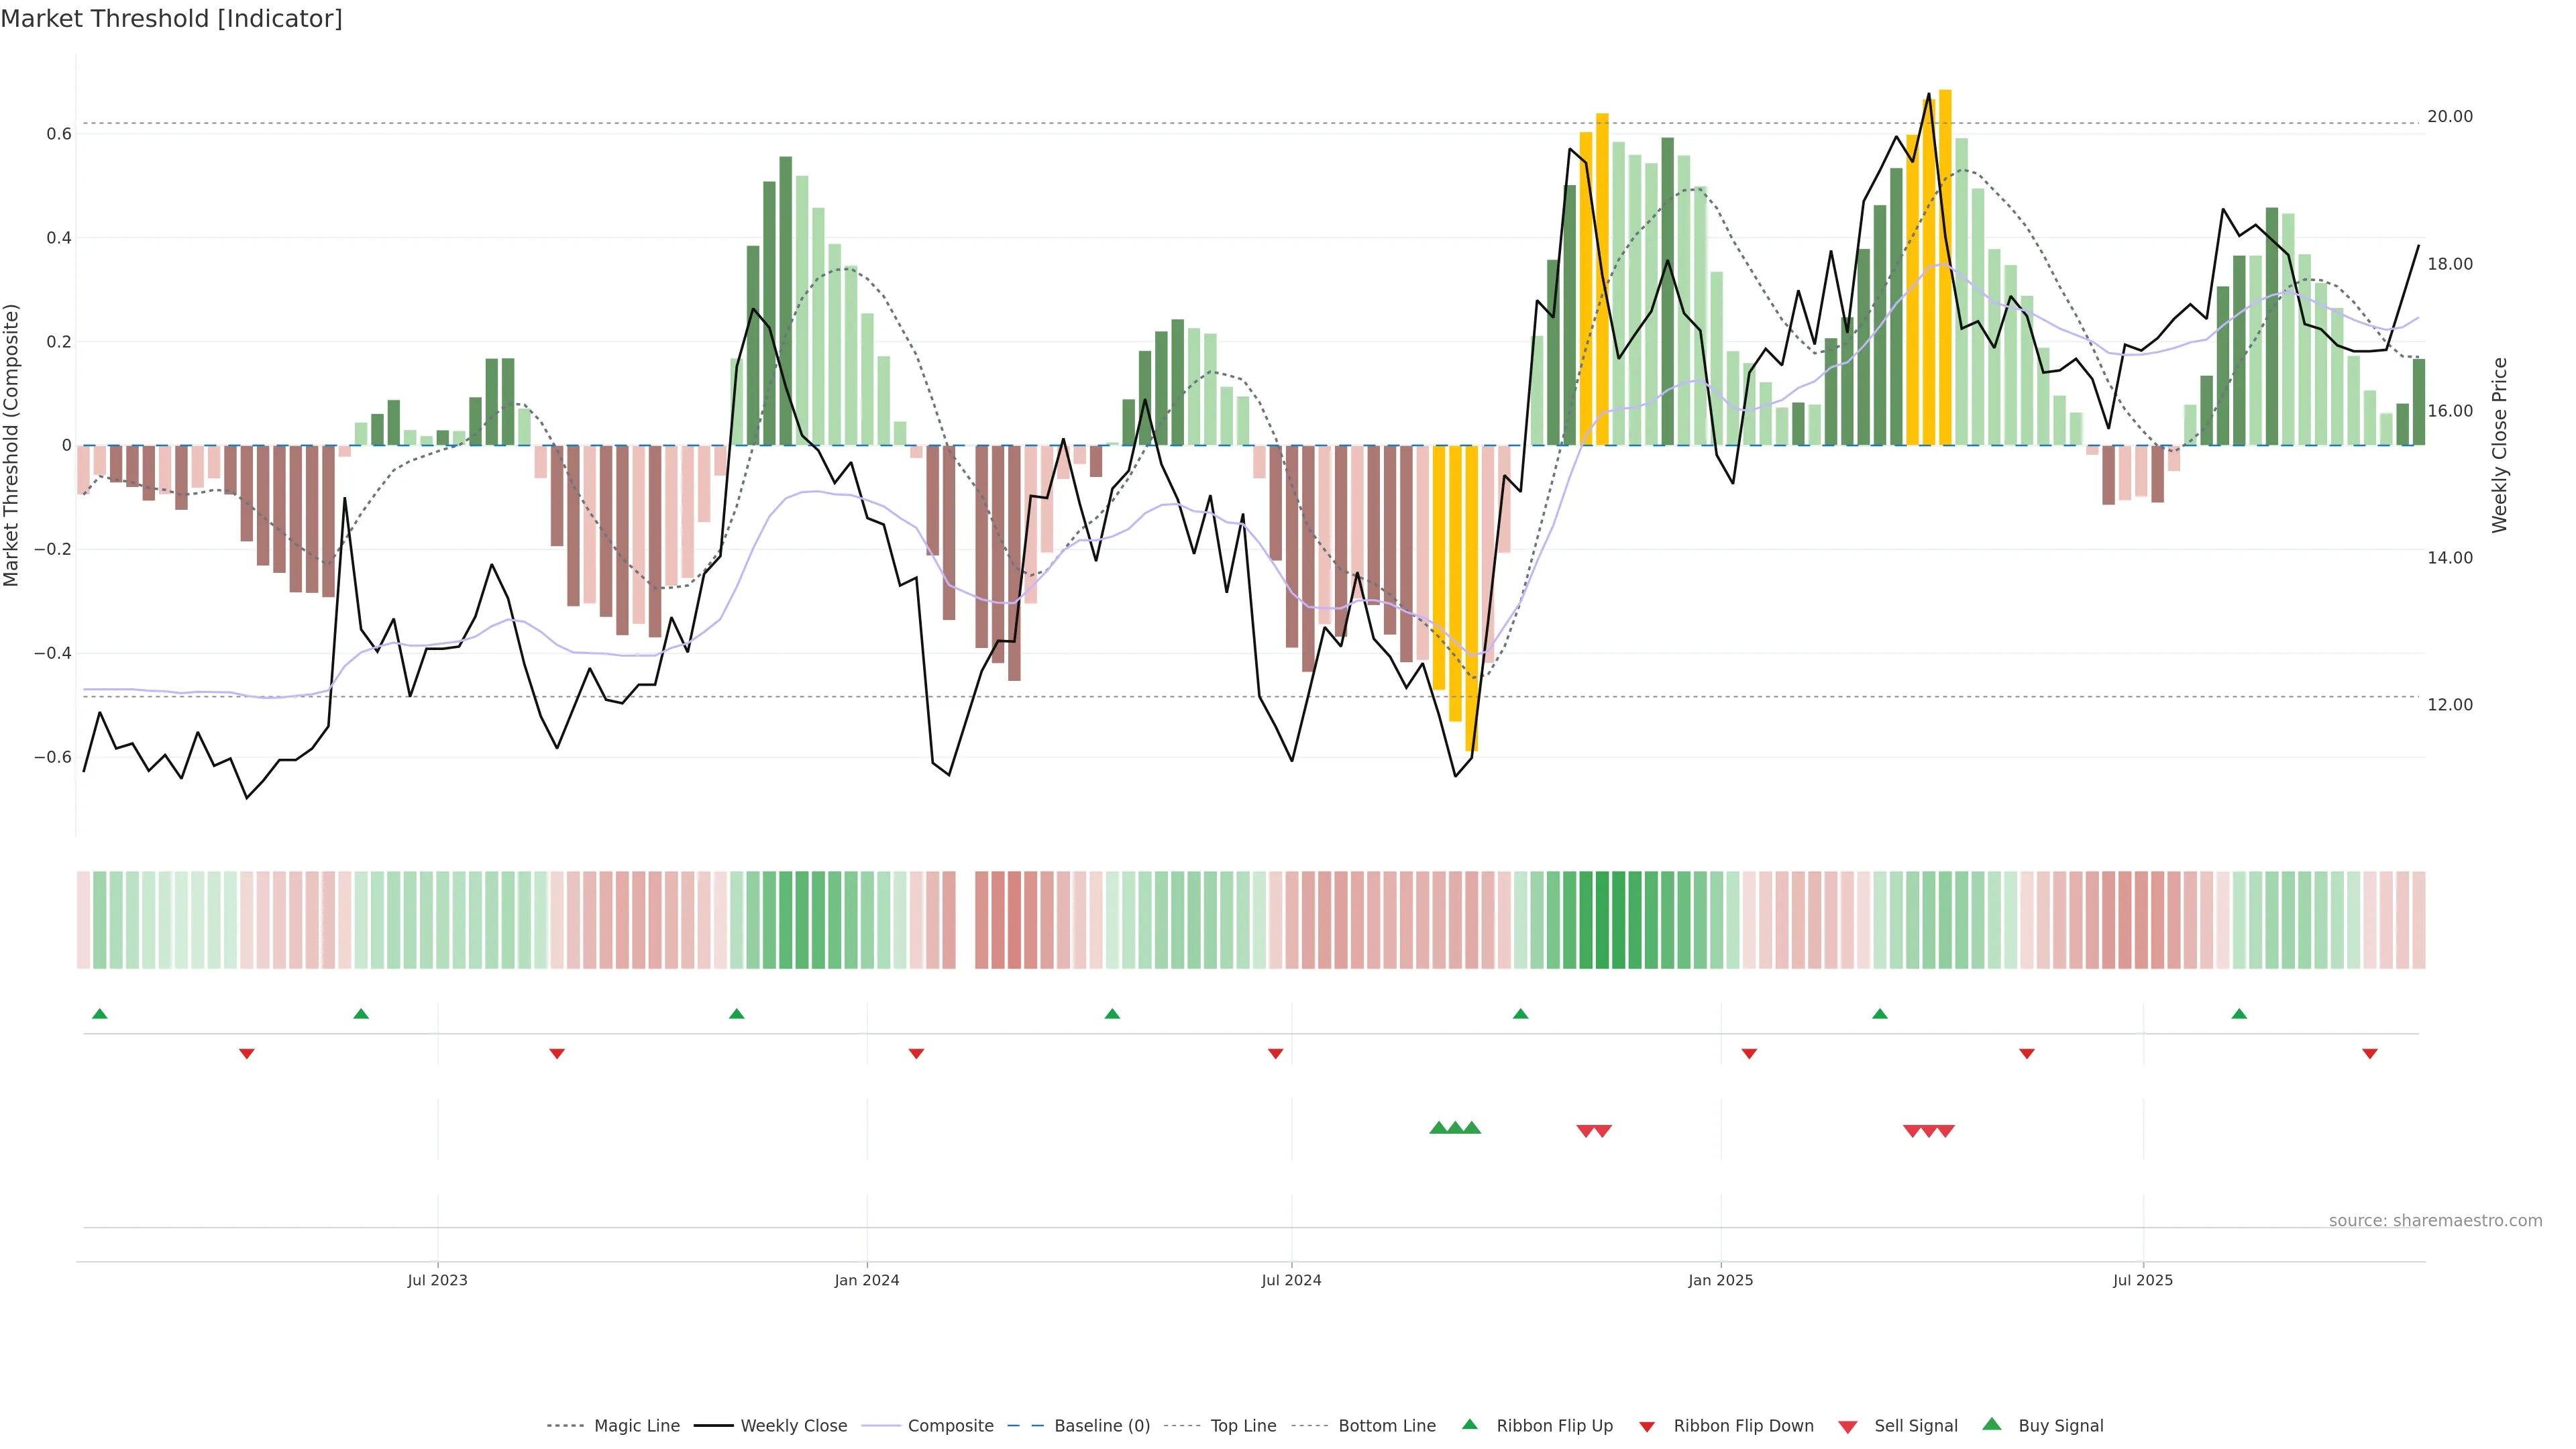Click the Market Threshold [Indicator] title

pos(171,19)
